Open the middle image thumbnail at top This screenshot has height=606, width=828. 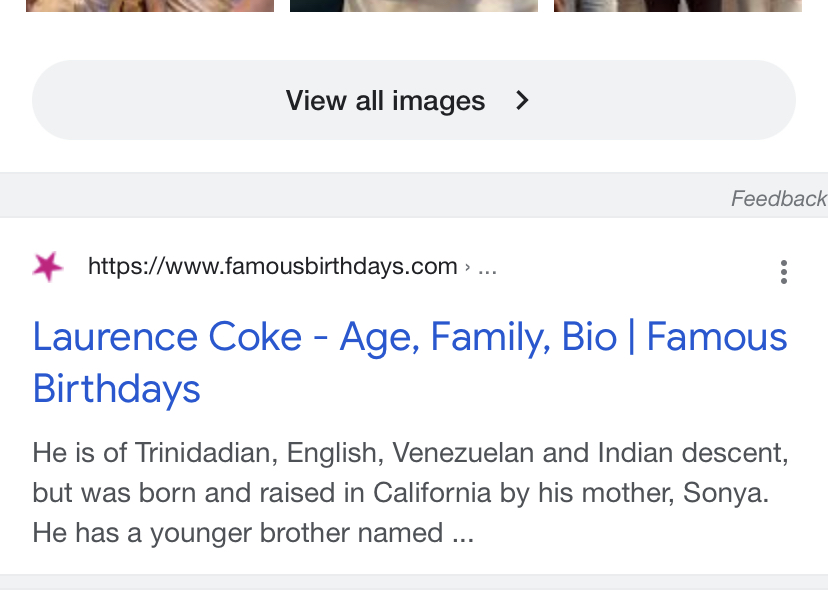coord(414,6)
